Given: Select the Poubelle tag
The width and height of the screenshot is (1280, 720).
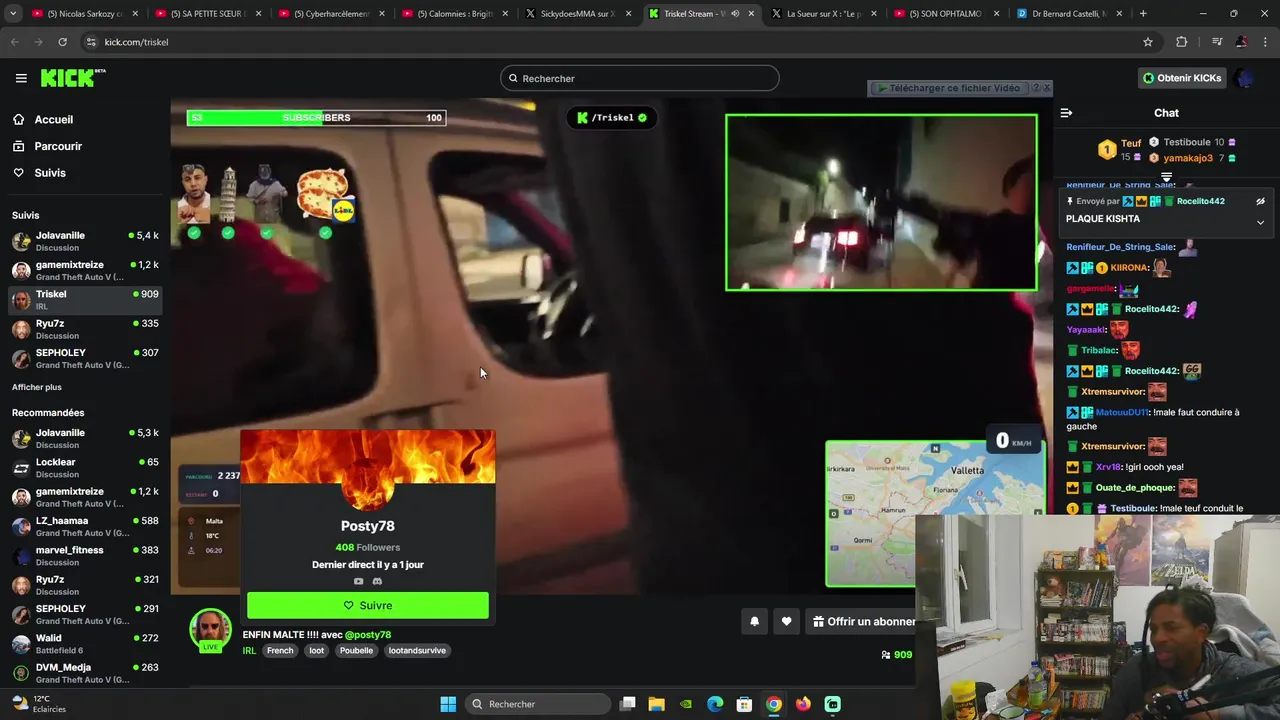Looking at the screenshot, I should (356, 650).
